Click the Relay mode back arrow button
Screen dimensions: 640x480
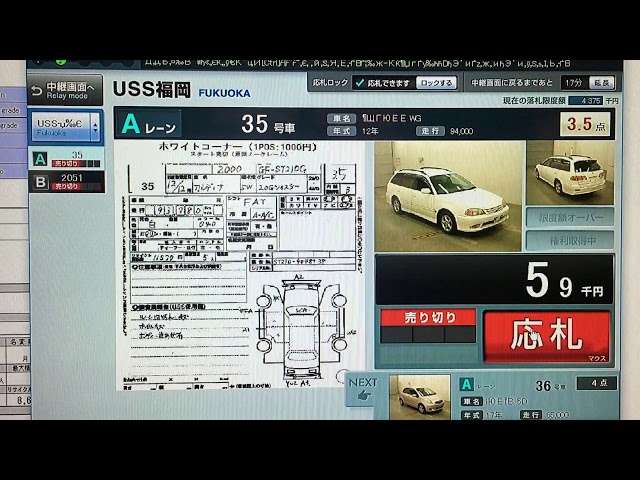point(64,90)
